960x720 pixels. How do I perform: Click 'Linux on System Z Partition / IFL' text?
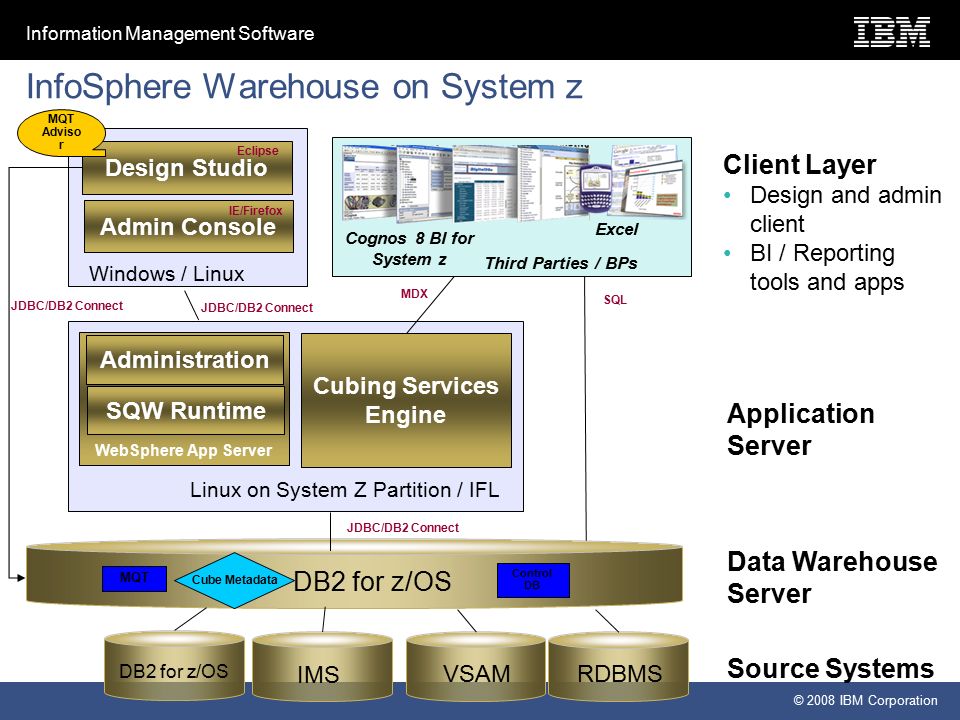(x=345, y=490)
